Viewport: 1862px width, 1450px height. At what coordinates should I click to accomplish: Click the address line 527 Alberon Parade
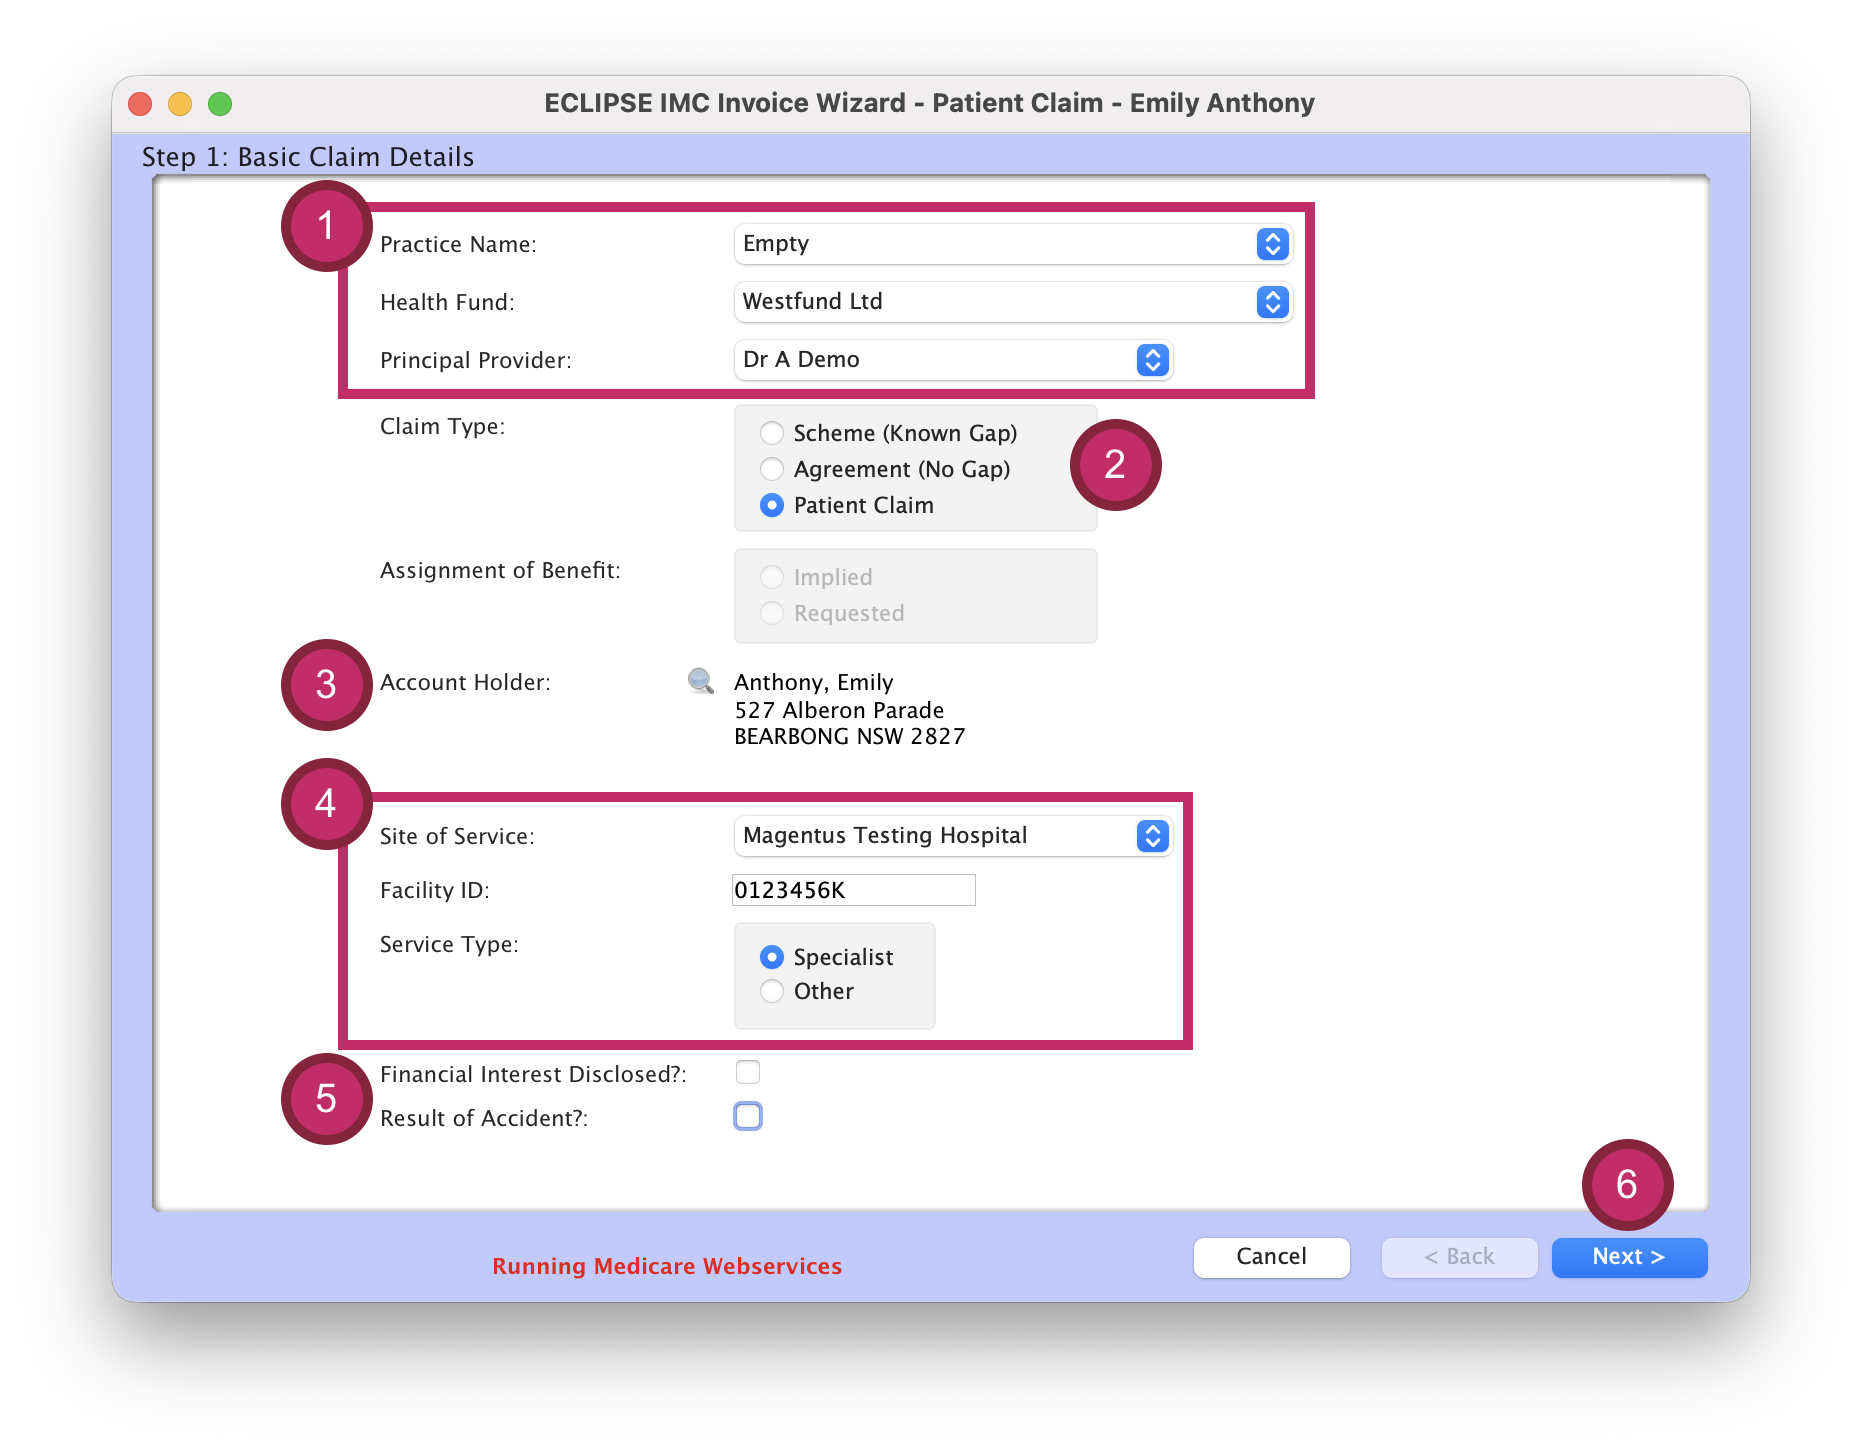tap(839, 710)
